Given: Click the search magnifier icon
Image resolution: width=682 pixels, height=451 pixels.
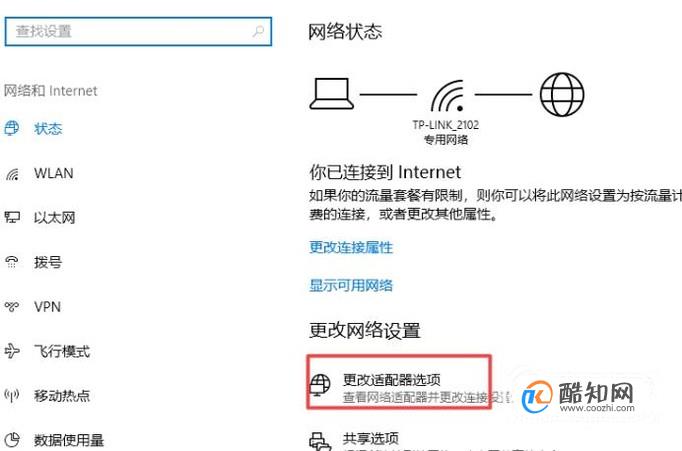Looking at the screenshot, I should pyautogui.click(x=258, y=31).
